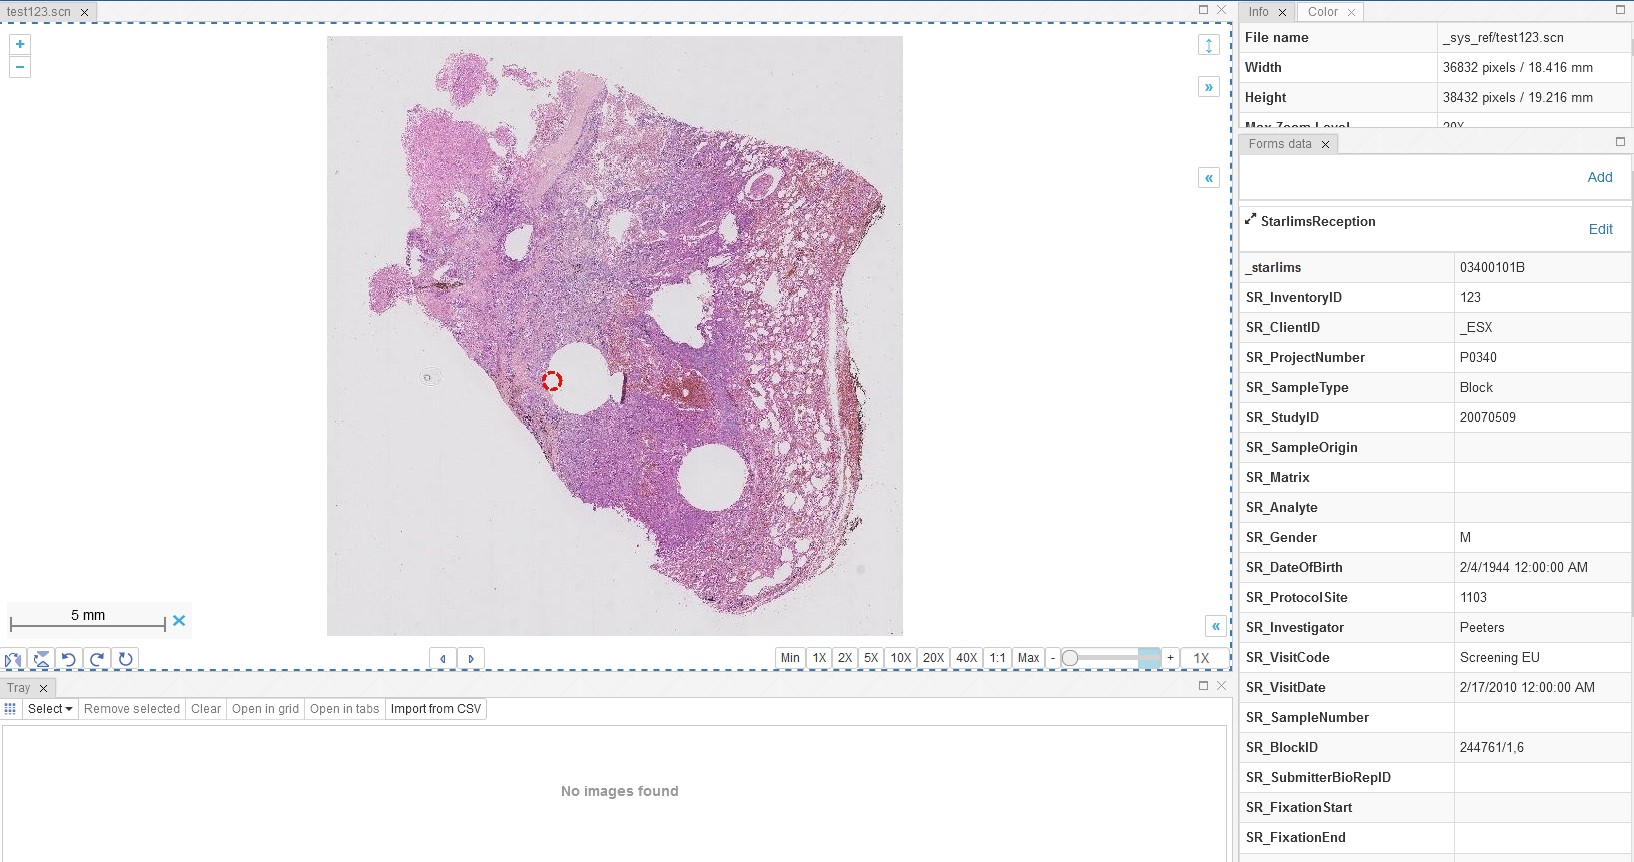1634x862 pixels.
Task: Hide the 5 mm scale bar
Action: [179, 621]
